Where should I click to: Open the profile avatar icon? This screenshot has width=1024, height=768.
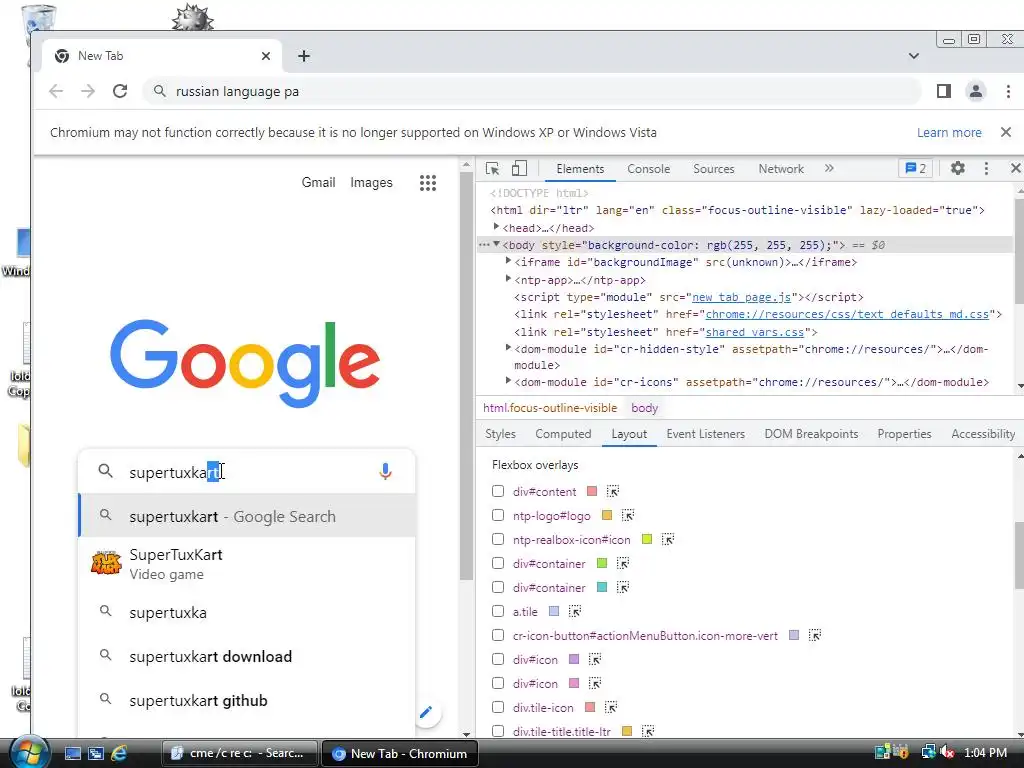976,91
